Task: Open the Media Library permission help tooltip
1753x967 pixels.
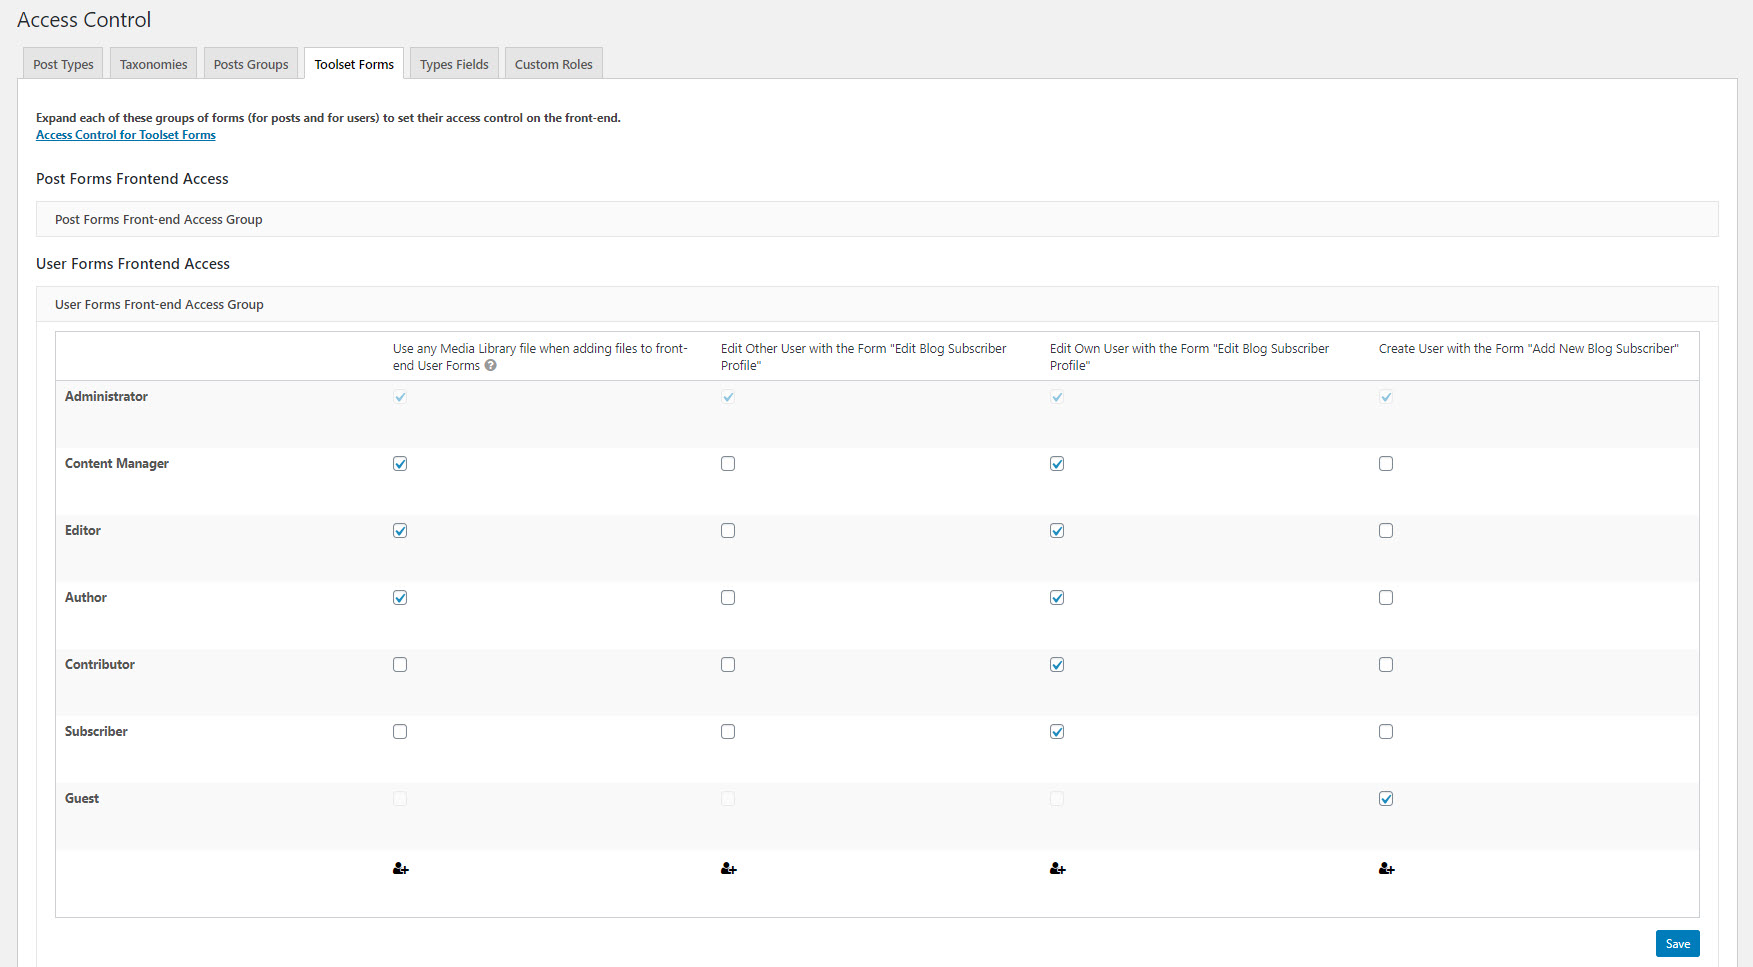Action: [x=490, y=365]
